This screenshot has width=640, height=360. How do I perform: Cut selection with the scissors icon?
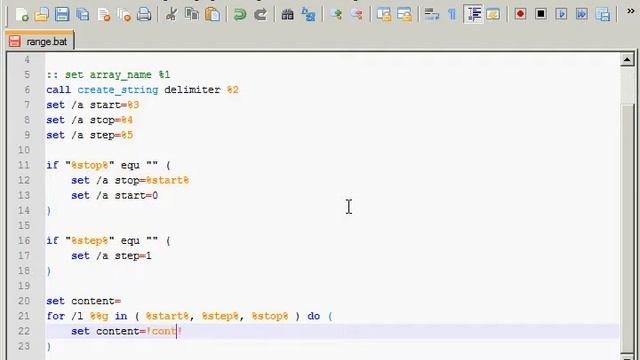[171, 15]
